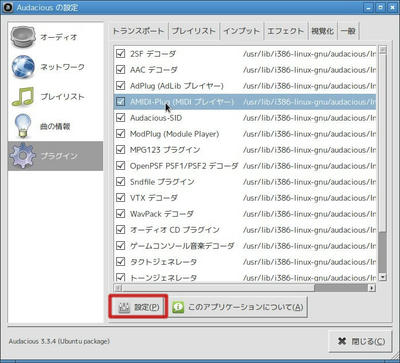Screen dimensions: 400x363
Task: Select the 一般 tab
Action: (x=348, y=31)
